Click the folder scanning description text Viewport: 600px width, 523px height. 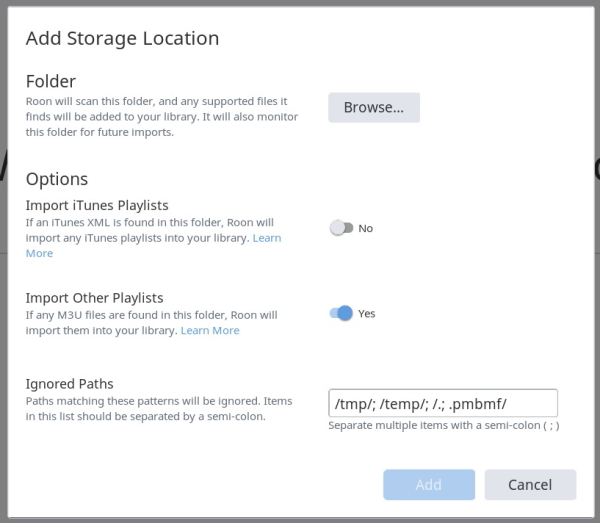tap(162, 117)
